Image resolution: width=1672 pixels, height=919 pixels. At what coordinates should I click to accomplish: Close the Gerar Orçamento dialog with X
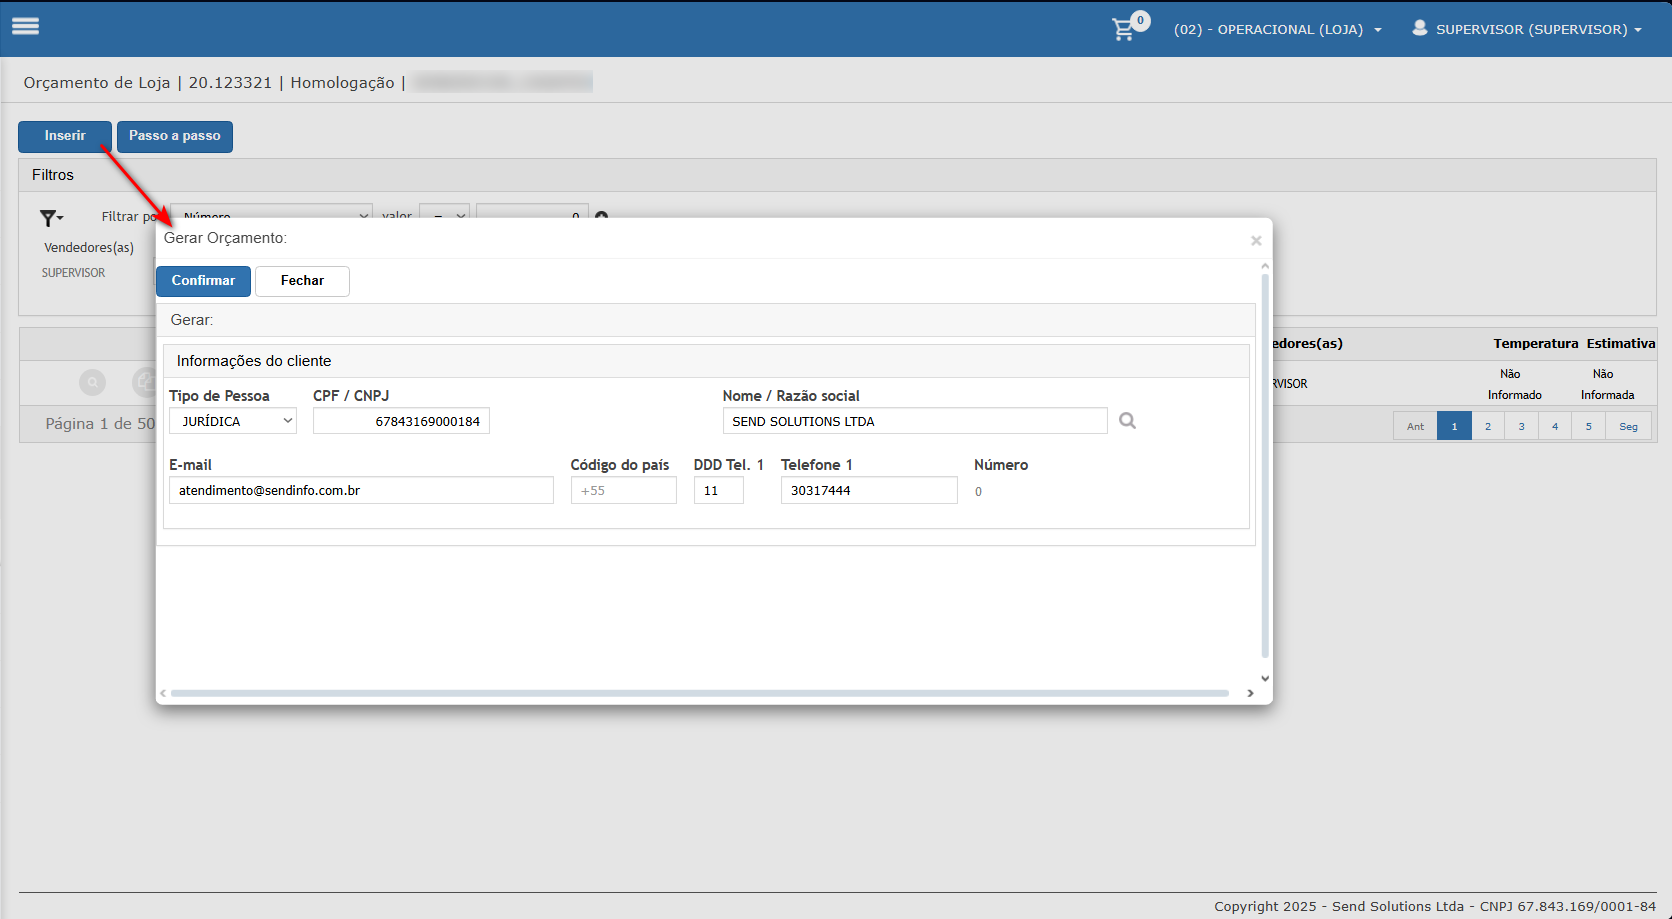1256,241
